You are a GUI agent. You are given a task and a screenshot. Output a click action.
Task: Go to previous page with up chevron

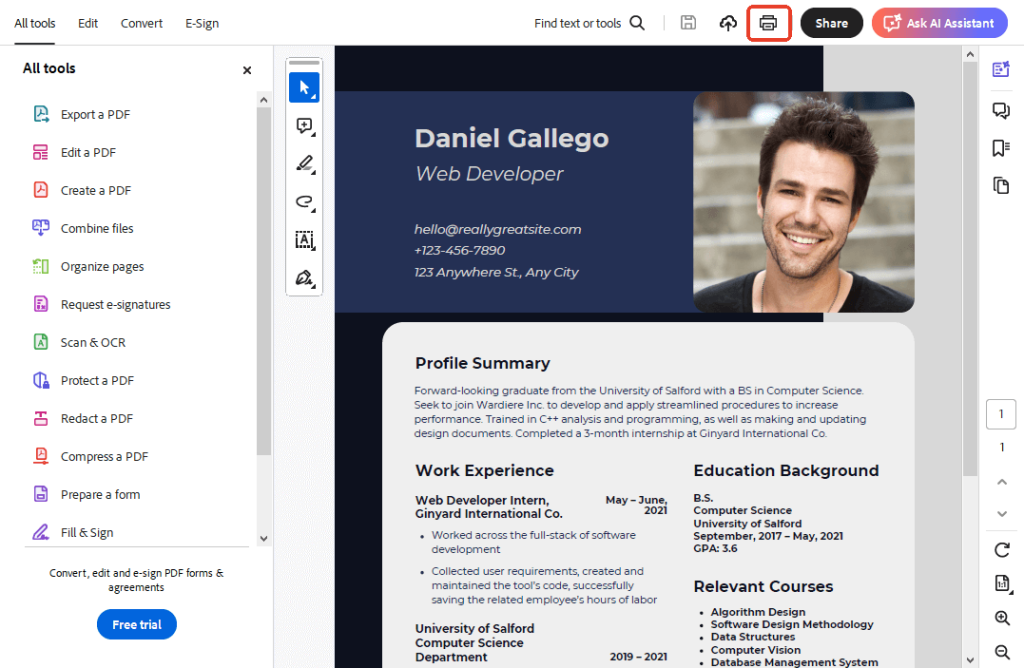[x=1002, y=482]
